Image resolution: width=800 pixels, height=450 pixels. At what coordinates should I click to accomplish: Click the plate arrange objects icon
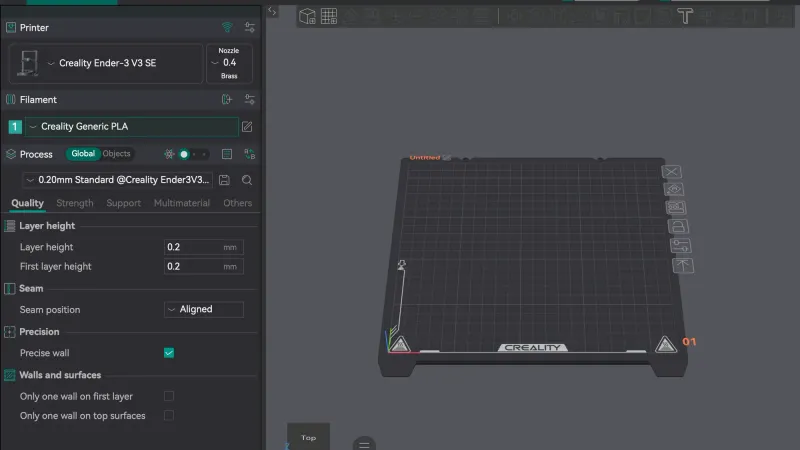point(676,208)
